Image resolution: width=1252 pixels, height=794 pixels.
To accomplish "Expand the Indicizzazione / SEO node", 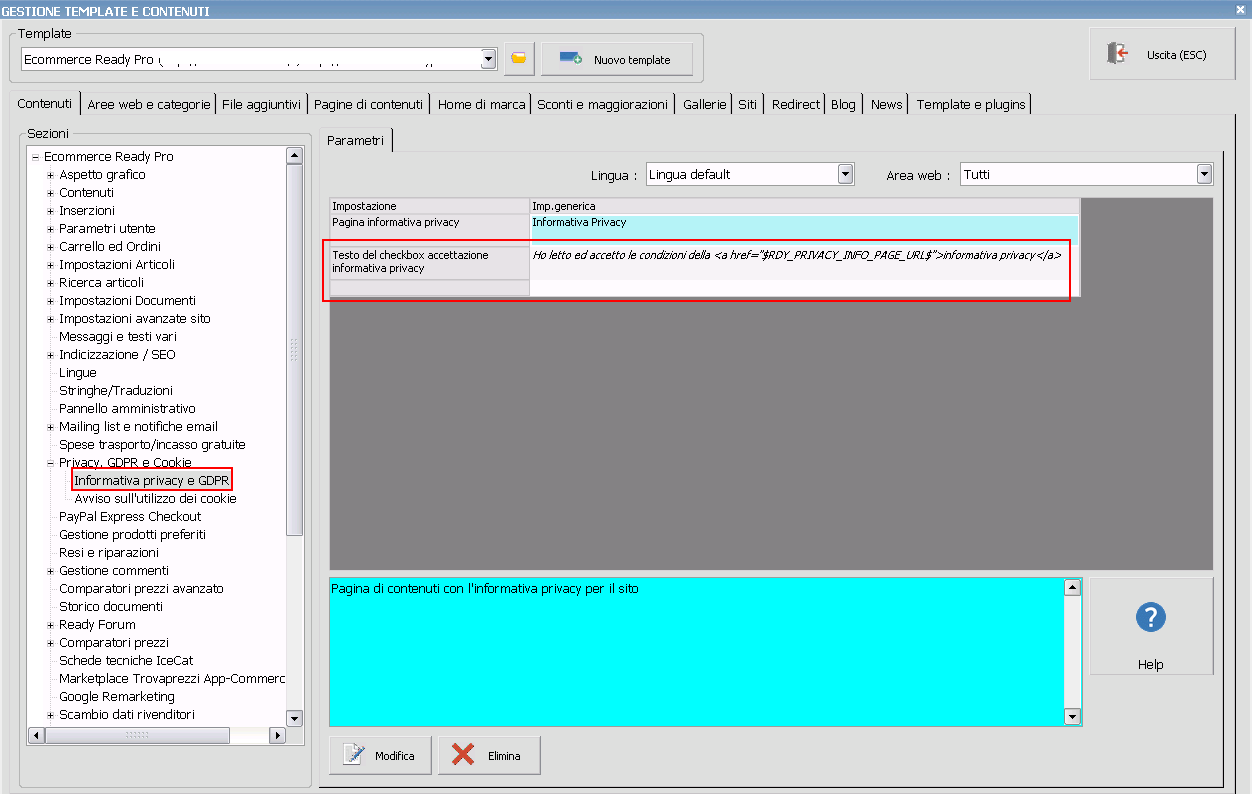I will (50, 355).
